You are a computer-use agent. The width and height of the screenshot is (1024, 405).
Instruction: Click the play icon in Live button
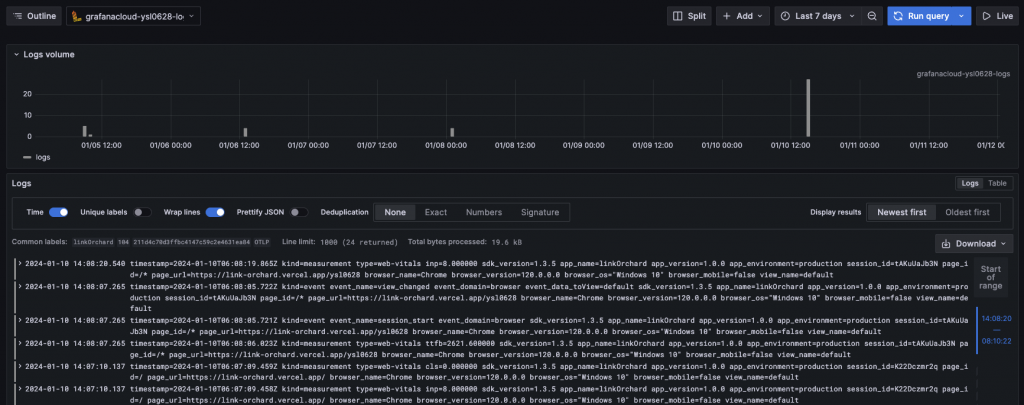coord(987,16)
